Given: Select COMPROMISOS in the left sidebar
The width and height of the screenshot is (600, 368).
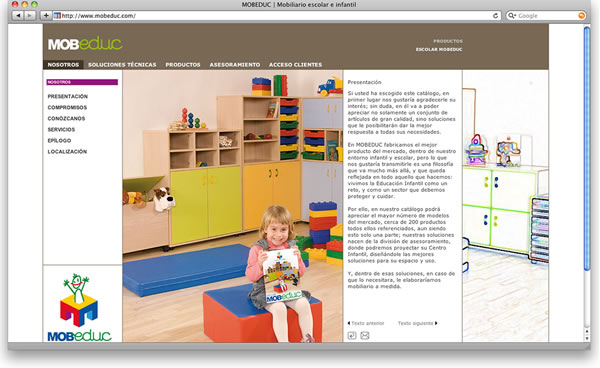Looking at the screenshot, I should [67, 107].
